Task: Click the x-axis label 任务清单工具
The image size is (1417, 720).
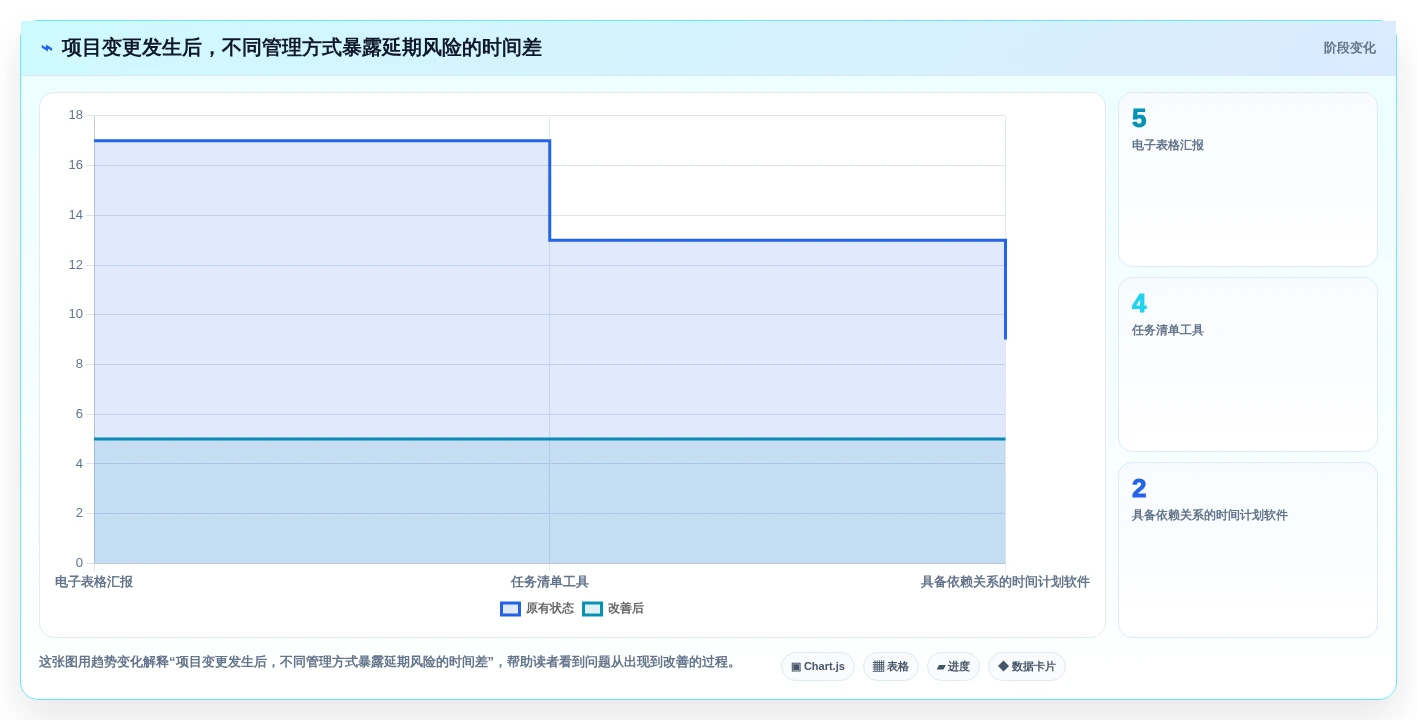Action: [x=550, y=582]
